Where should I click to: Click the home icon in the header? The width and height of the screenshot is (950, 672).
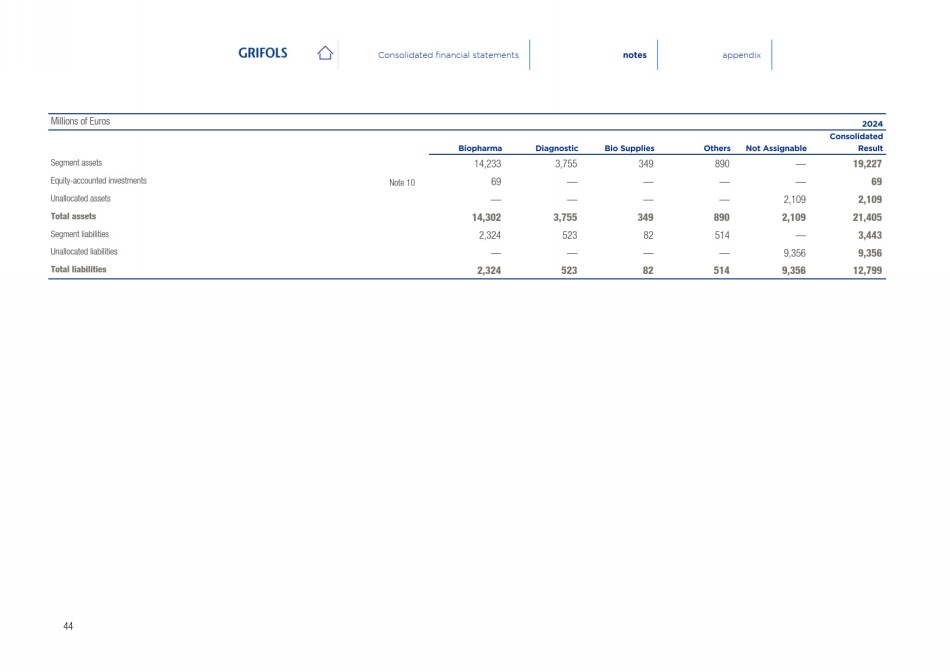coord(324,54)
